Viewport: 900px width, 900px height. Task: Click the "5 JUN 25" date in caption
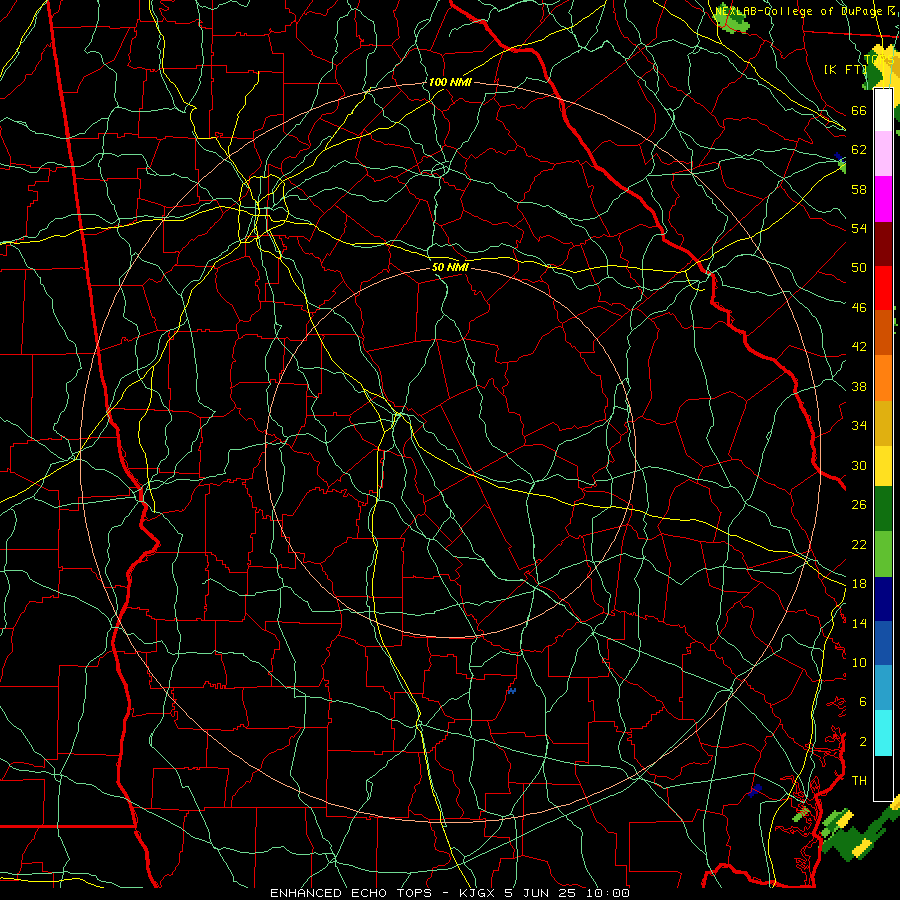[x=542, y=893]
